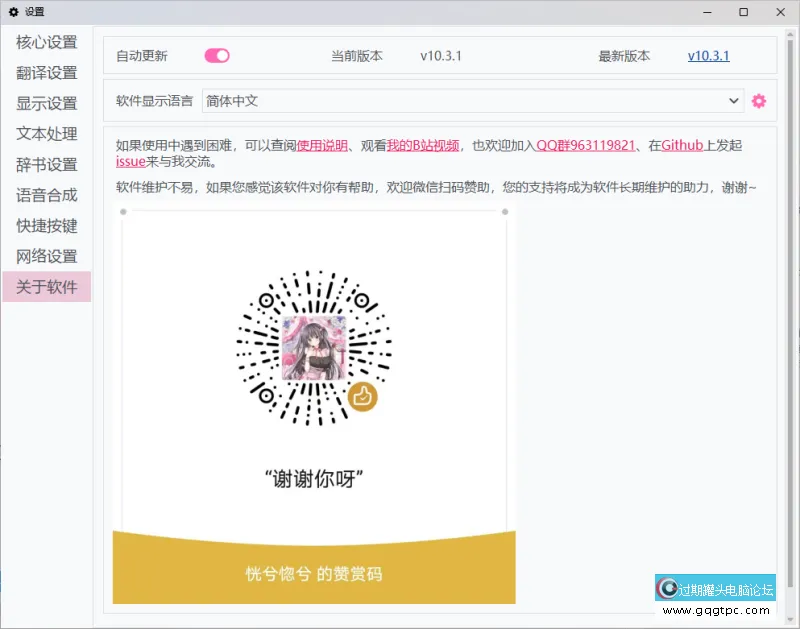
Task: Open the Github link
Action: pyautogui.click(x=683, y=145)
